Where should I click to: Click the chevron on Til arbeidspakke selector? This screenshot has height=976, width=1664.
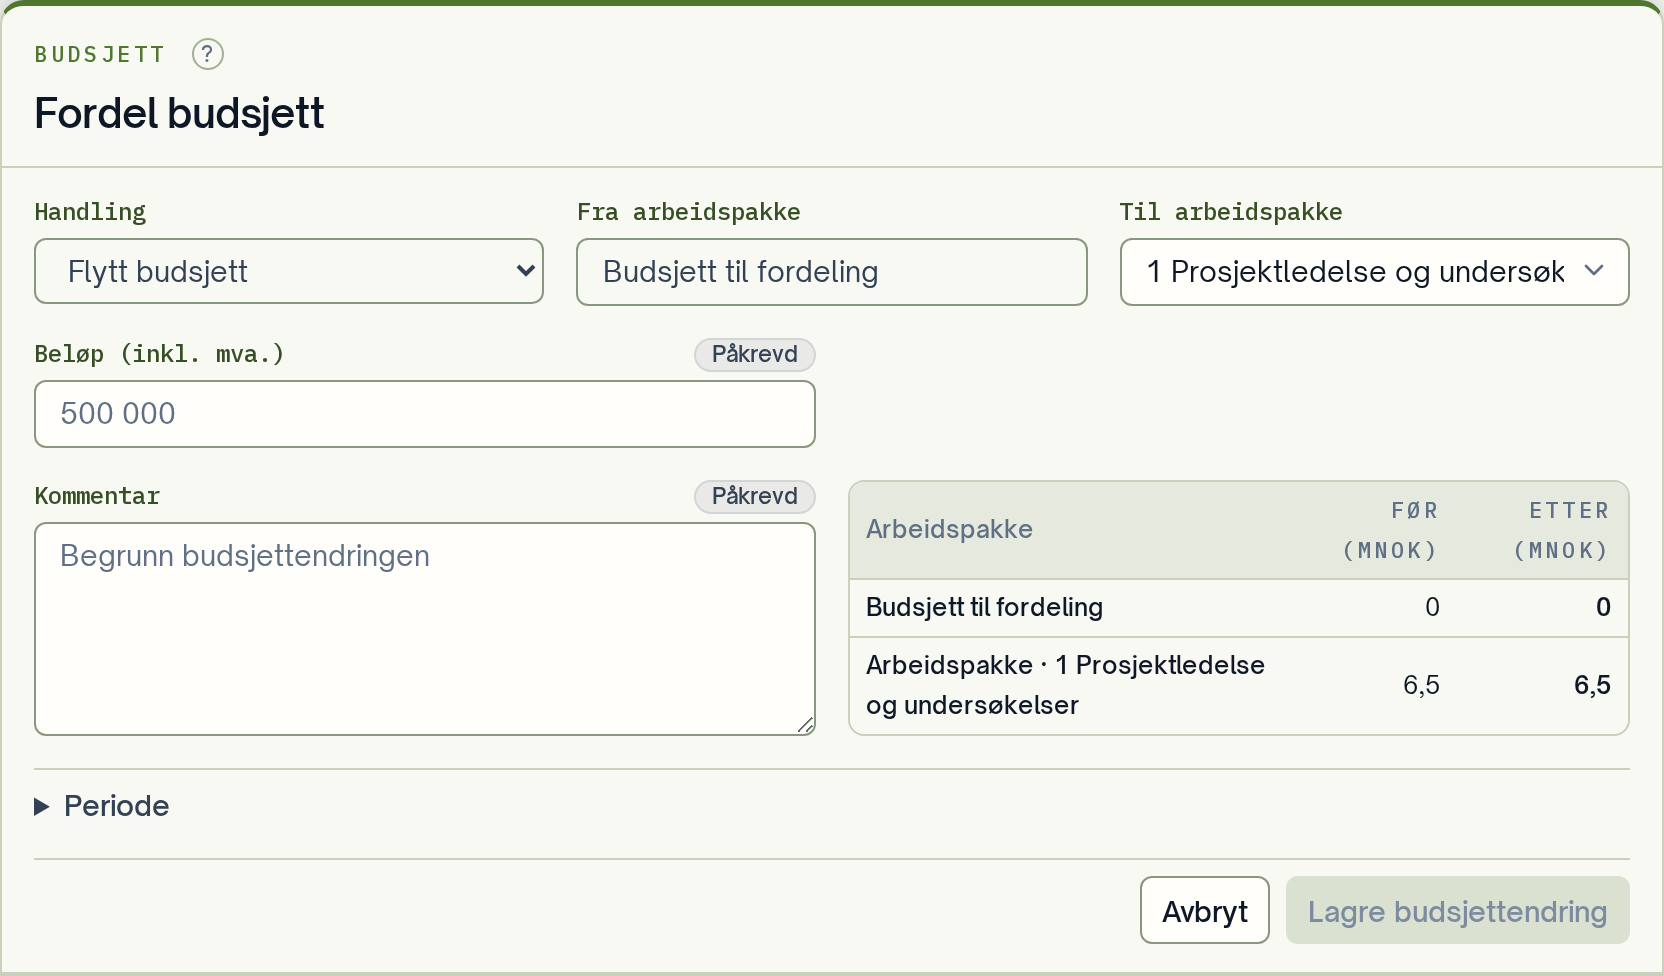pyautogui.click(x=1594, y=271)
